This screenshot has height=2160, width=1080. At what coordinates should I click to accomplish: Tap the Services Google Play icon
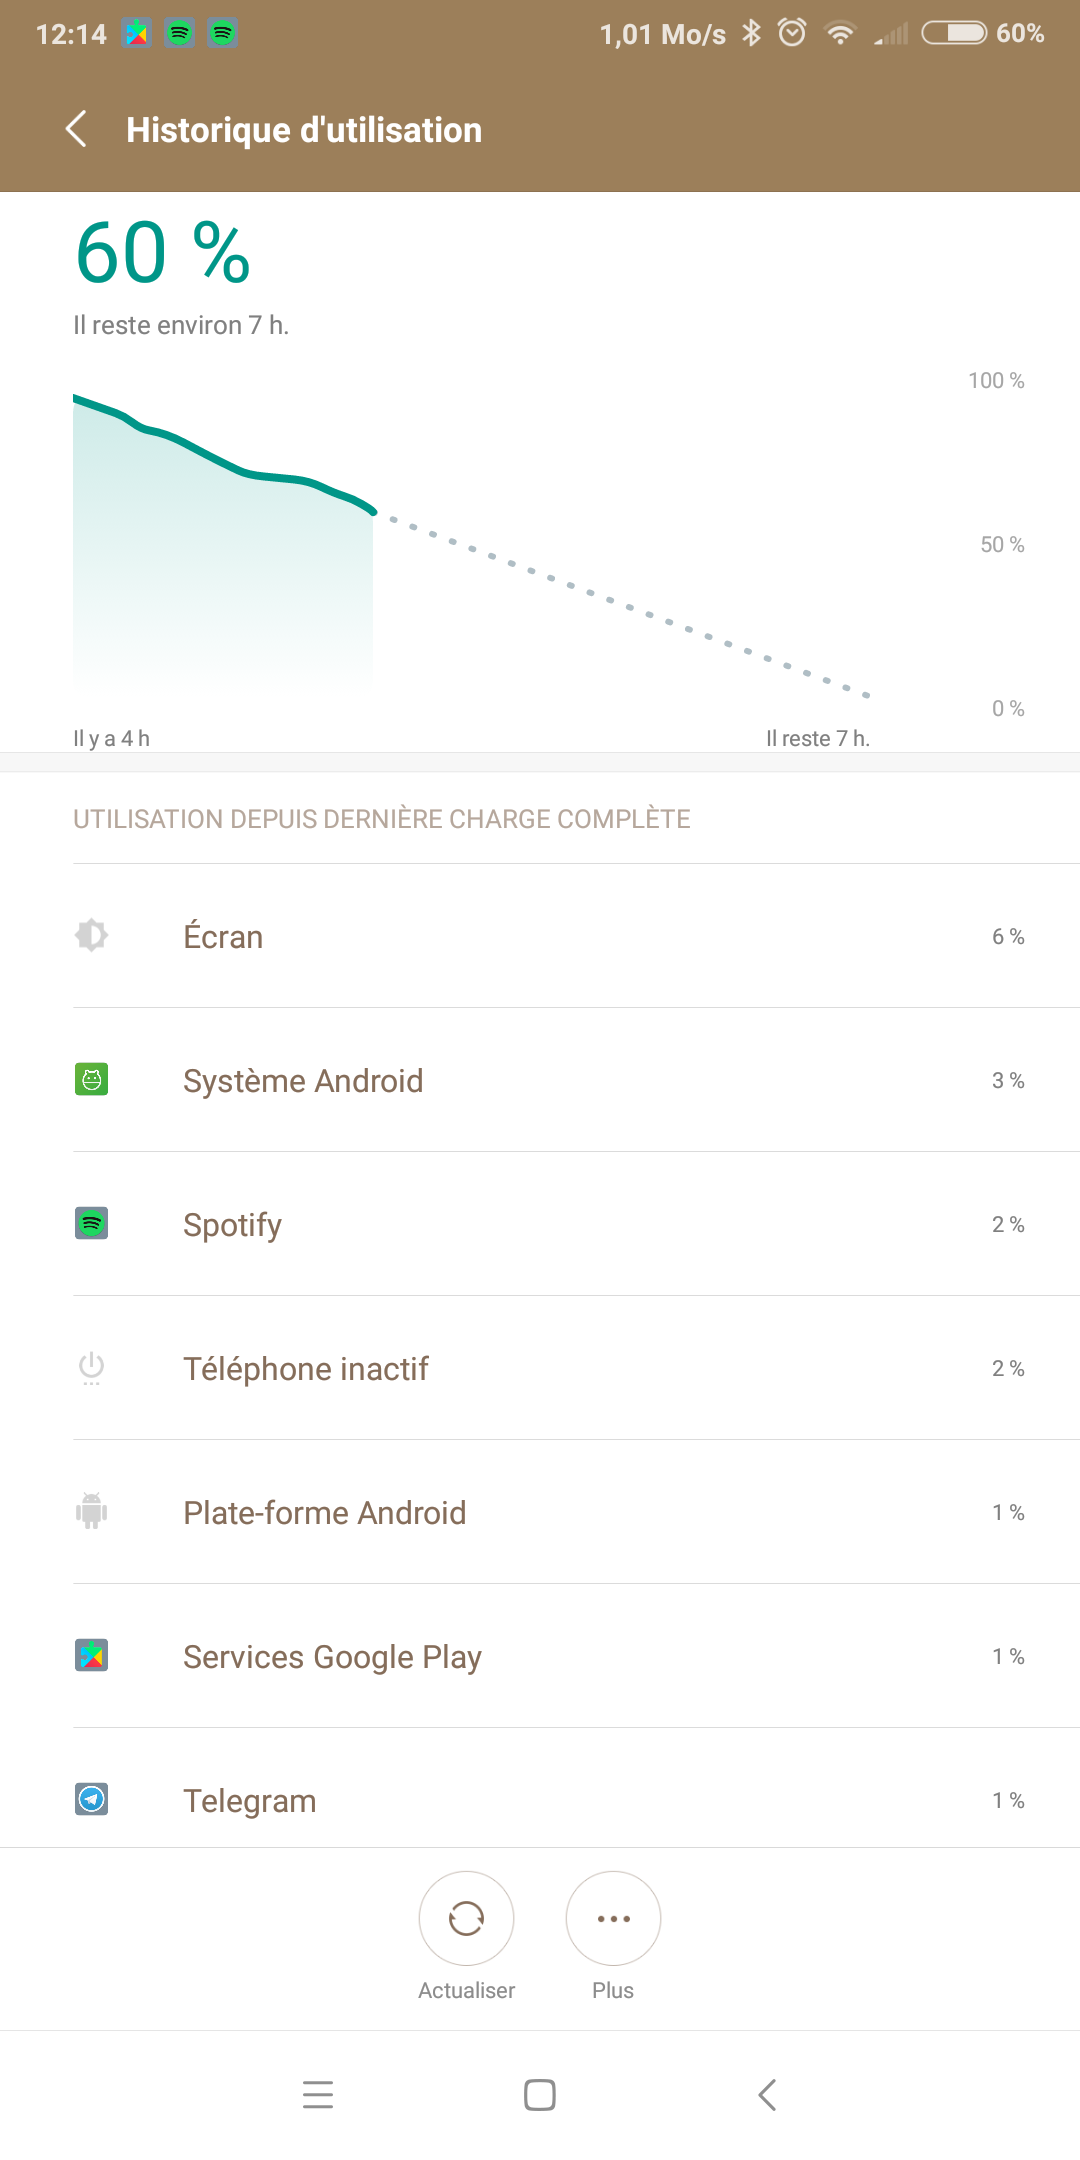[x=92, y=1655]
